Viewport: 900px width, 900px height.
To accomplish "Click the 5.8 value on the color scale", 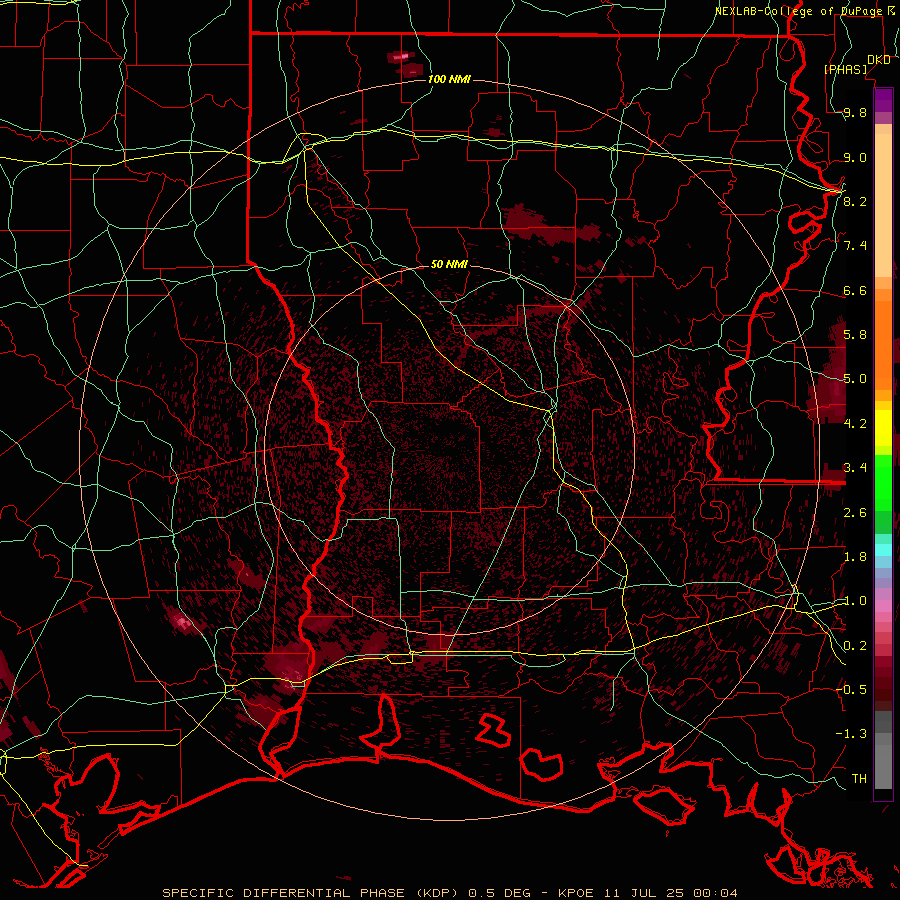I will click(855, 335).
